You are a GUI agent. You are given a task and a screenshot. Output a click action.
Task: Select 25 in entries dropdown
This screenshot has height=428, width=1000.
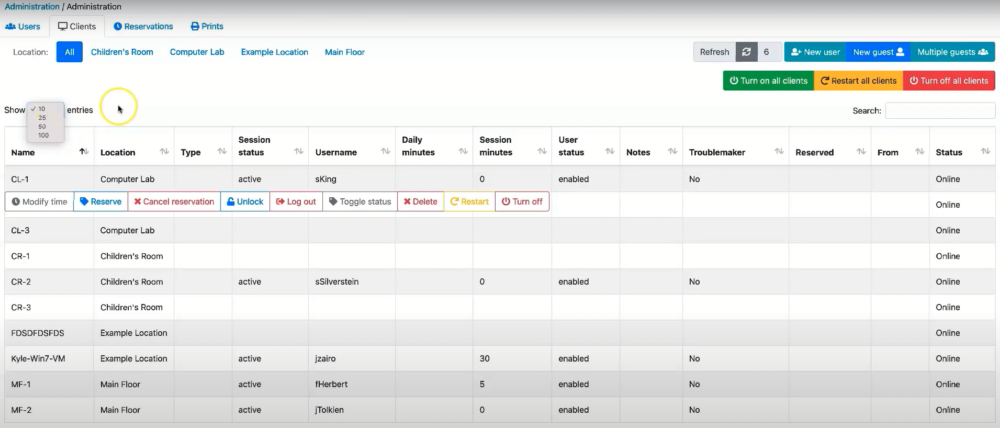coord(43,118)
